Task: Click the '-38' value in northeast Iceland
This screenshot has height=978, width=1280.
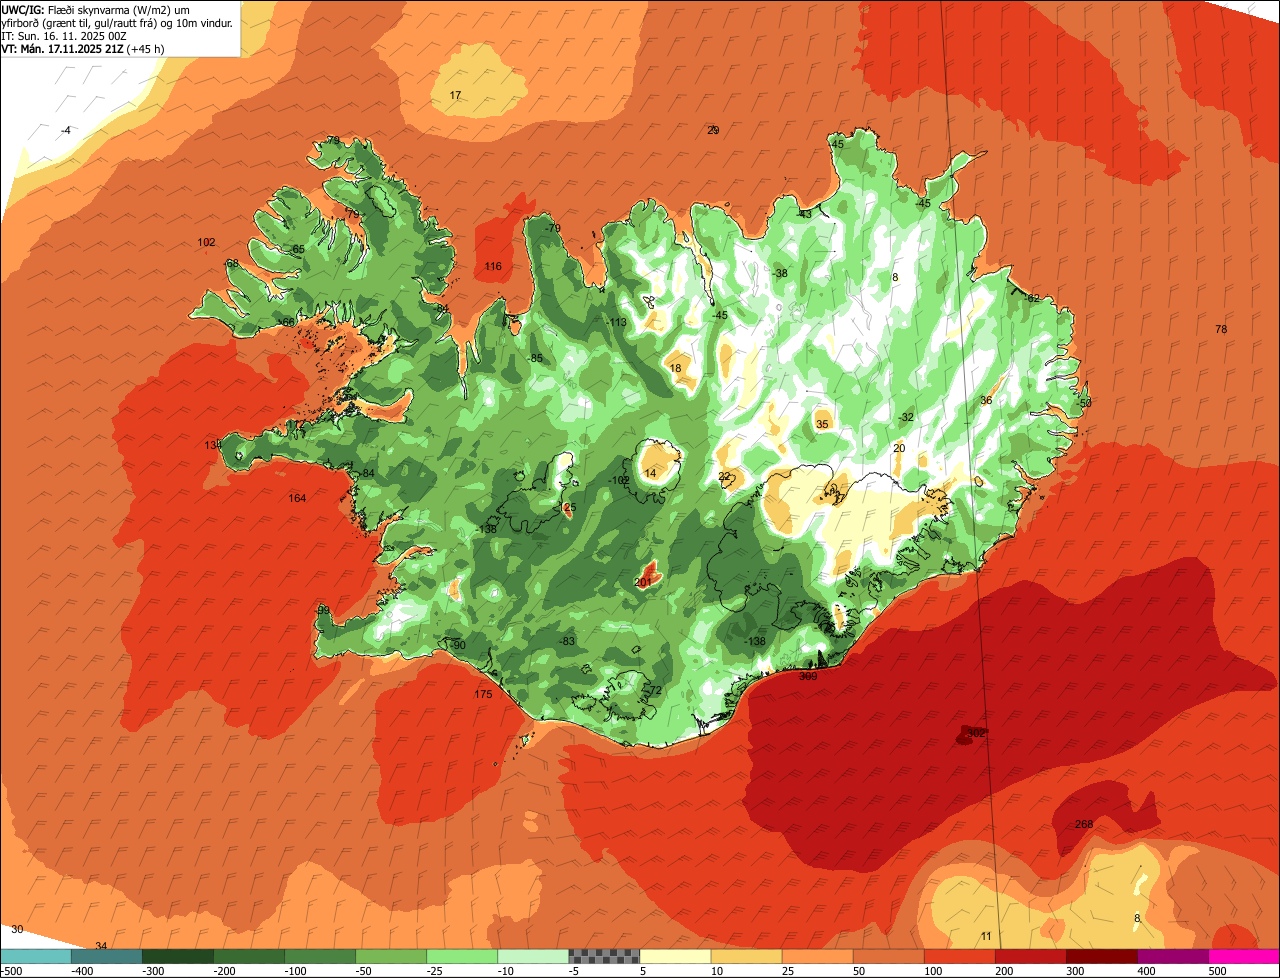Action: pos(779,273)
